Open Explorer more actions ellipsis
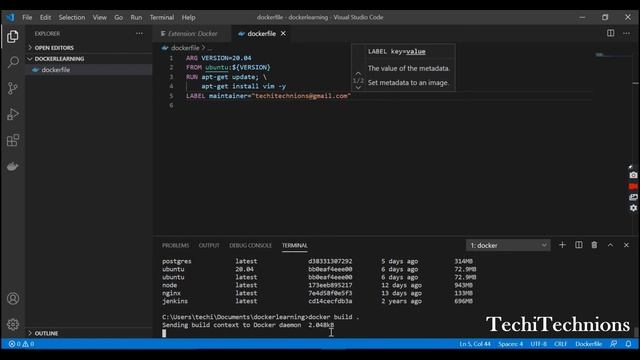 pyautogui.click(x=140, y=33)
